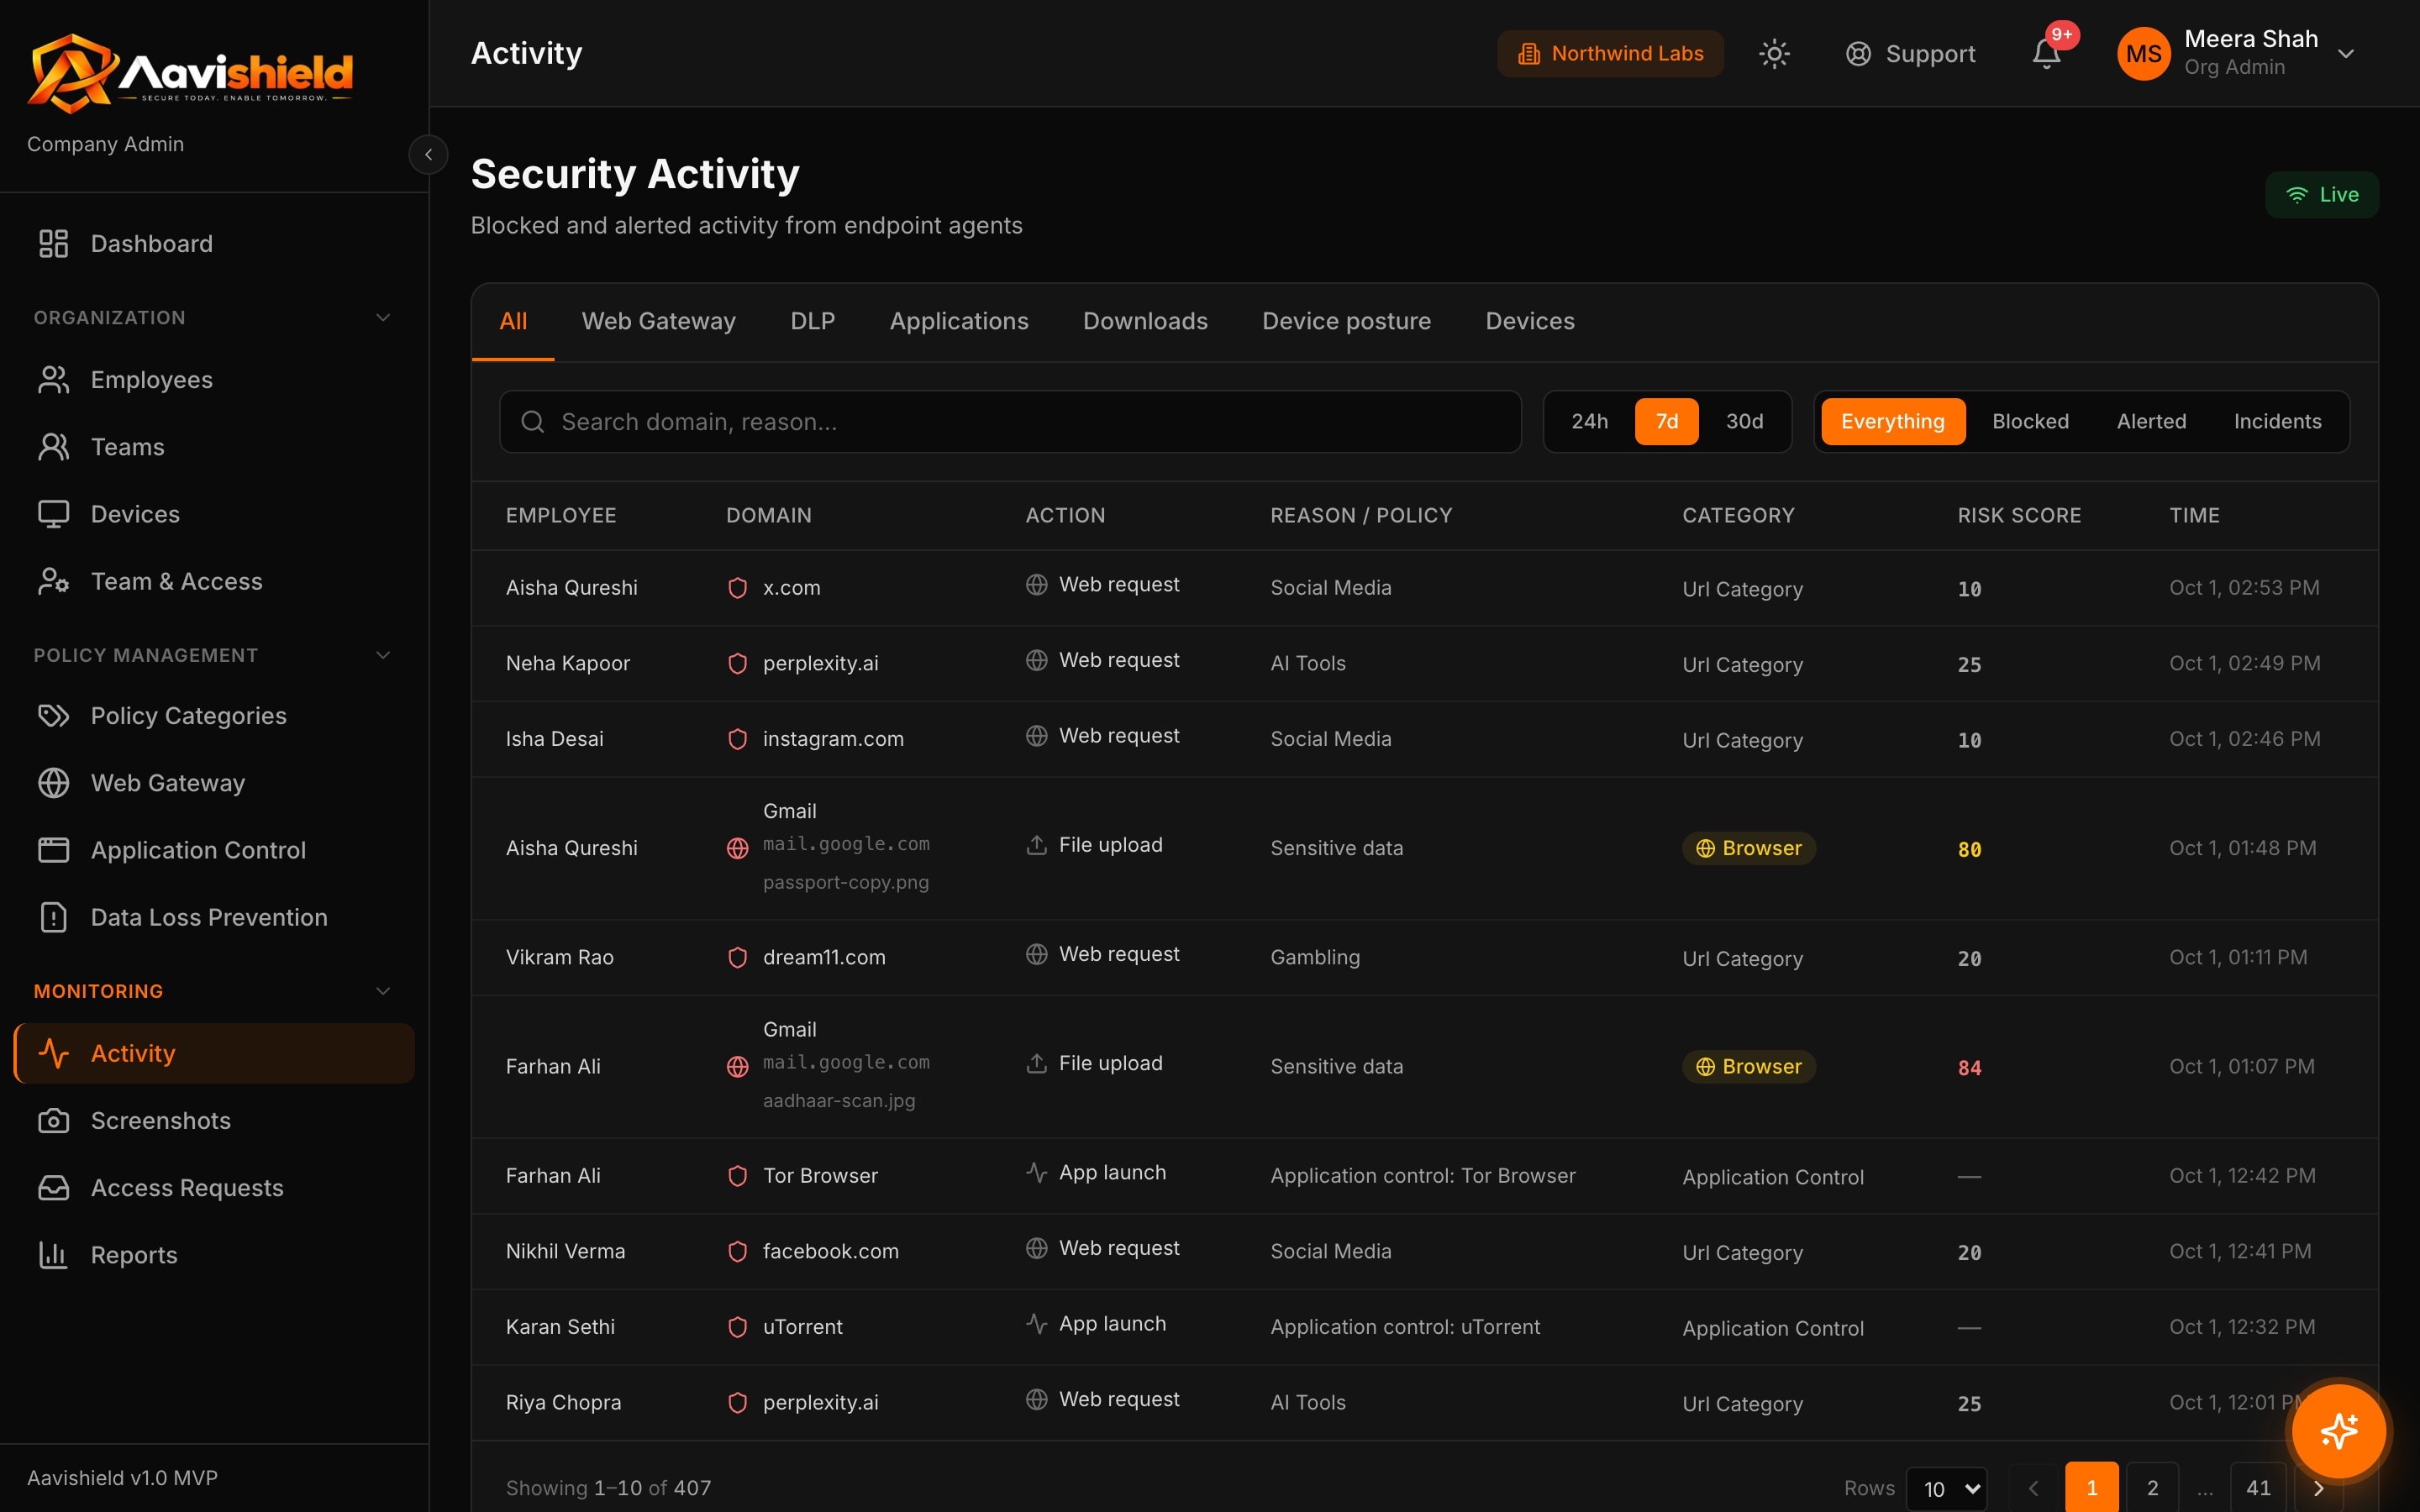Filter to Incidents only
Screen dimensions: 2420x1512
point(2277,421)
